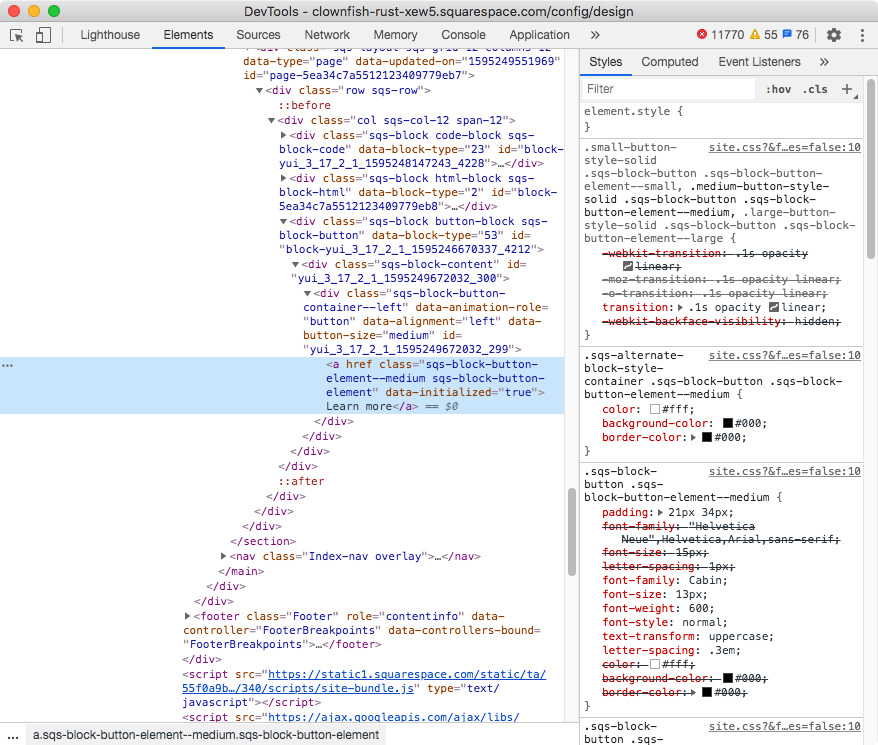Click the Elements panel vertical scrollbar
The image size is (878, 745).
click(x=572, y=532)
